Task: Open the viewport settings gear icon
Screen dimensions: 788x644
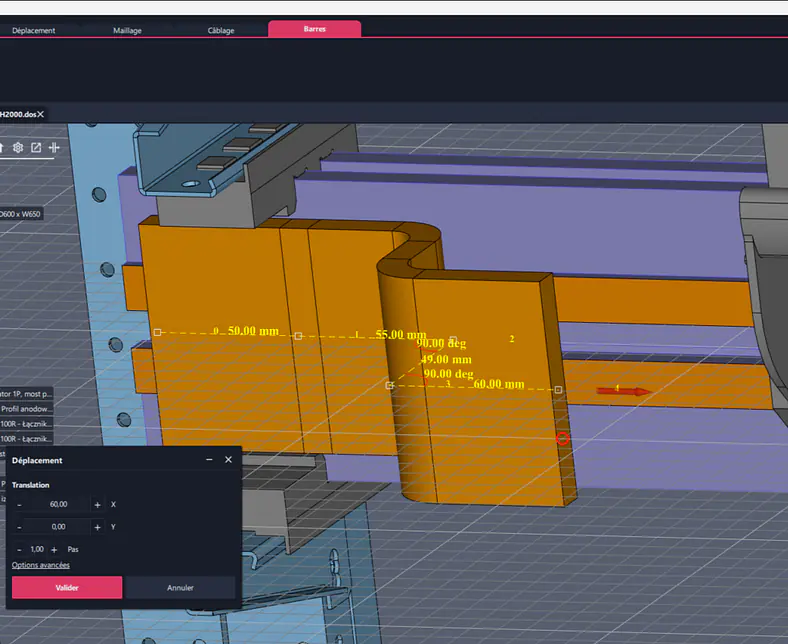Action: coord(18,147)
